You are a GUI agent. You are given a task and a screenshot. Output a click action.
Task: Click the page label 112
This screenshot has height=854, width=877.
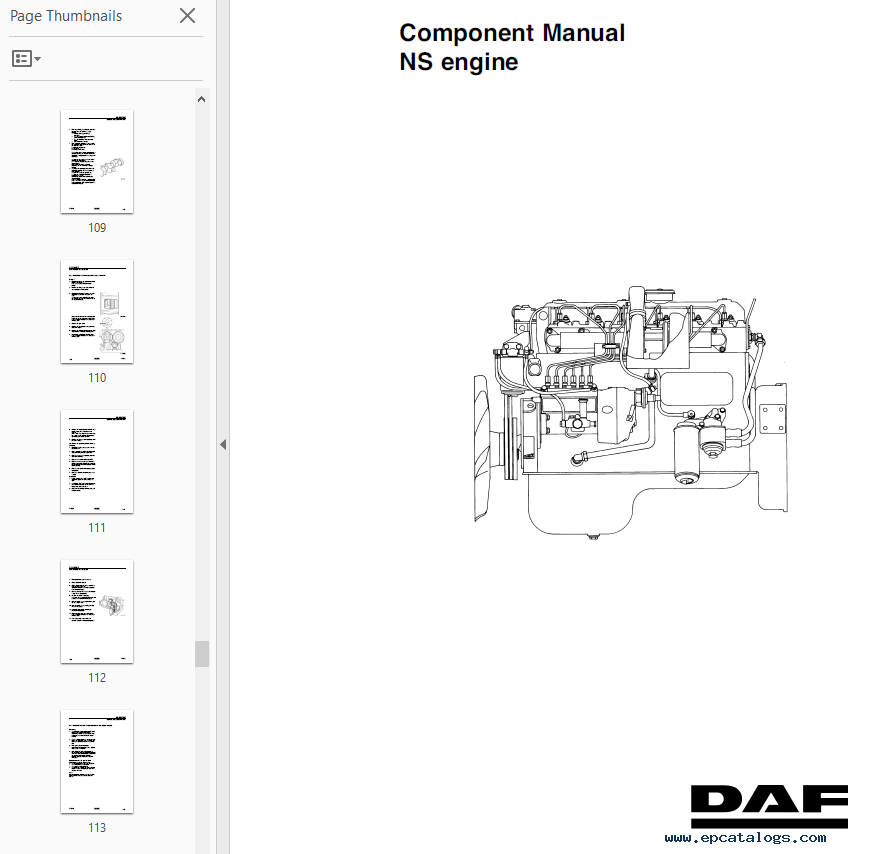[x=97, y=677]
